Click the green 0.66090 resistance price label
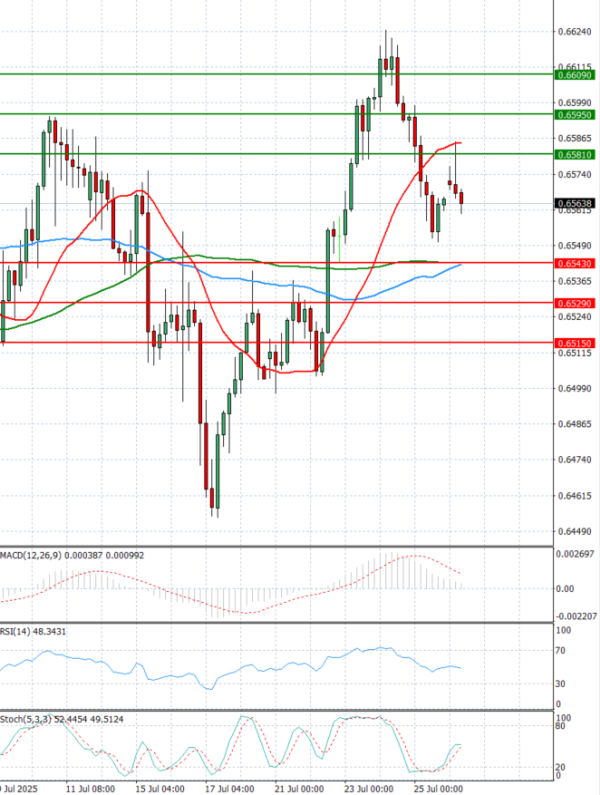Screen dimensions: 600x795 [575, 75]
